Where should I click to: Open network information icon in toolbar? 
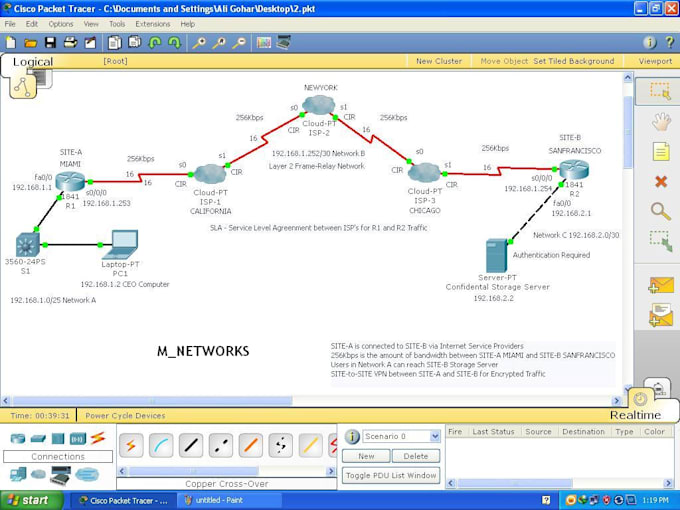[649, 42]
